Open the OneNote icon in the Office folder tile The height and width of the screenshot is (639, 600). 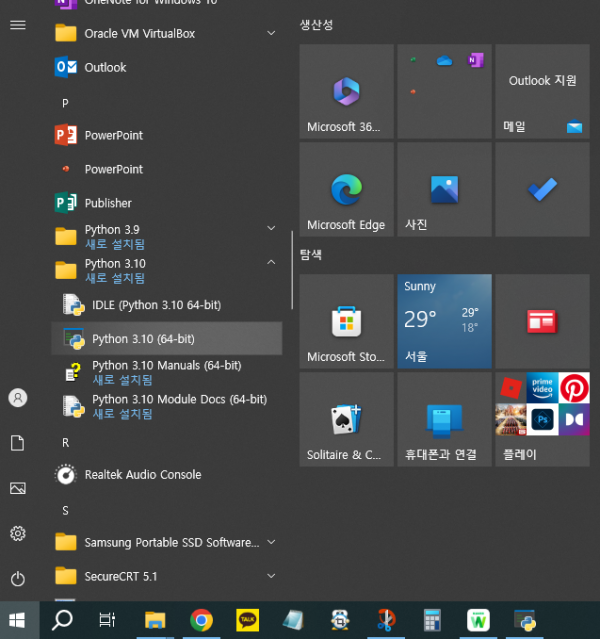[475, 60]
